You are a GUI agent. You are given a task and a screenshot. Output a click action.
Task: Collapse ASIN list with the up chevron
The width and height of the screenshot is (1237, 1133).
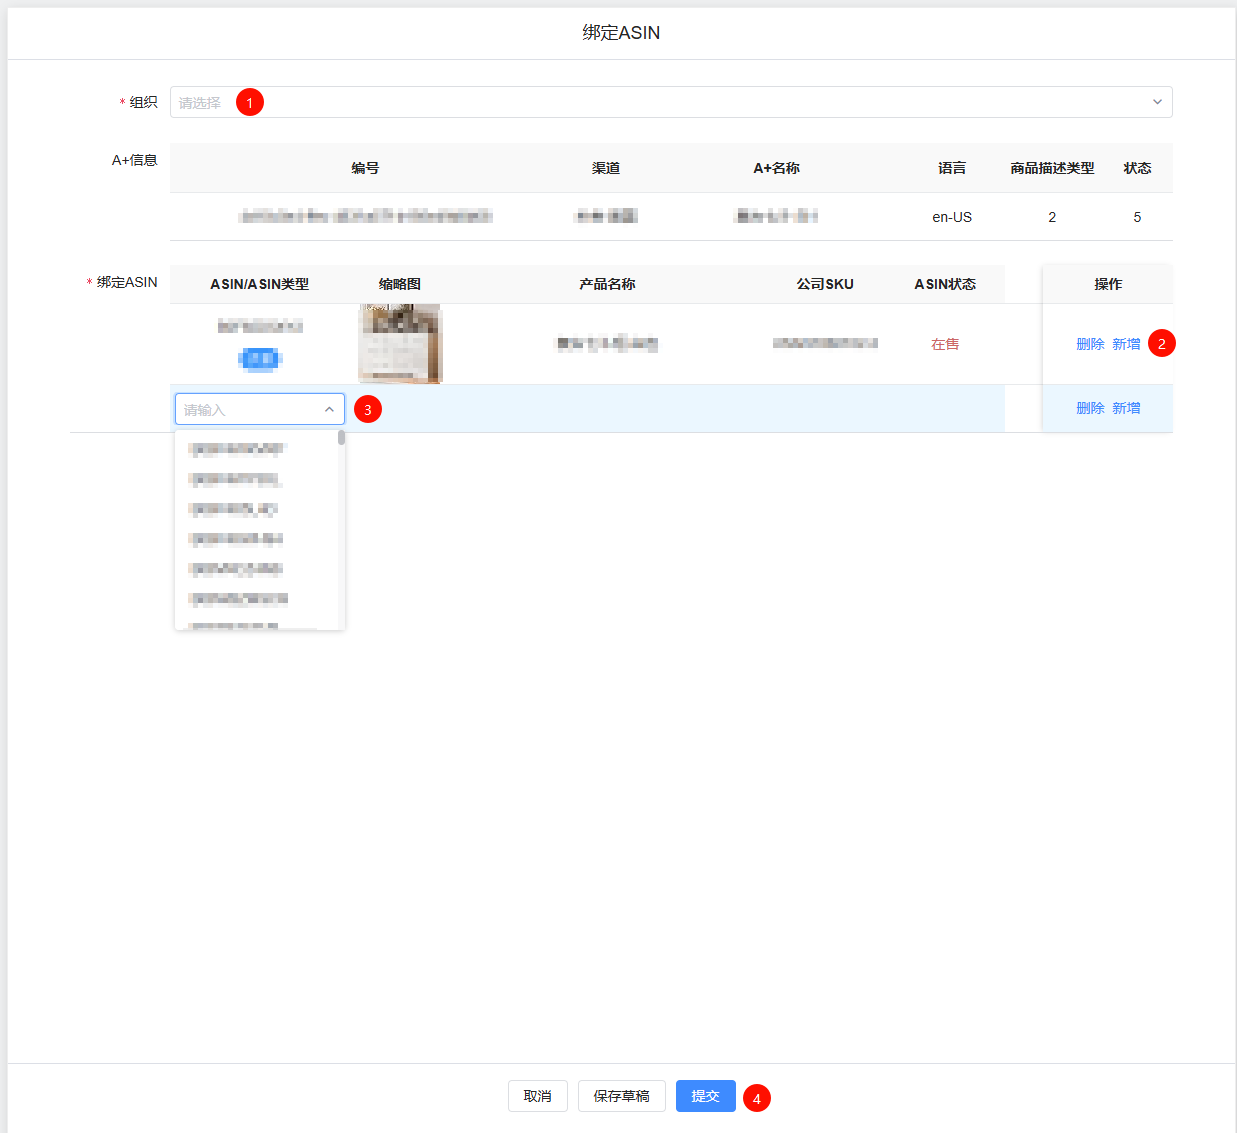pos(329,409)
